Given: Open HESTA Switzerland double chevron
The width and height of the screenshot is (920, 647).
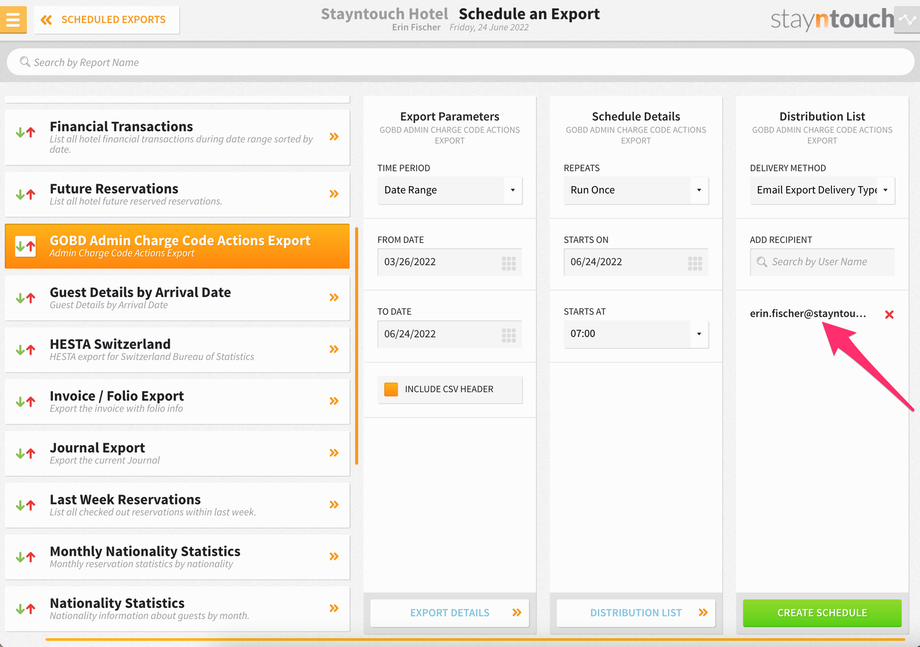Looking at the screenshot, I should tap(334, 349).
